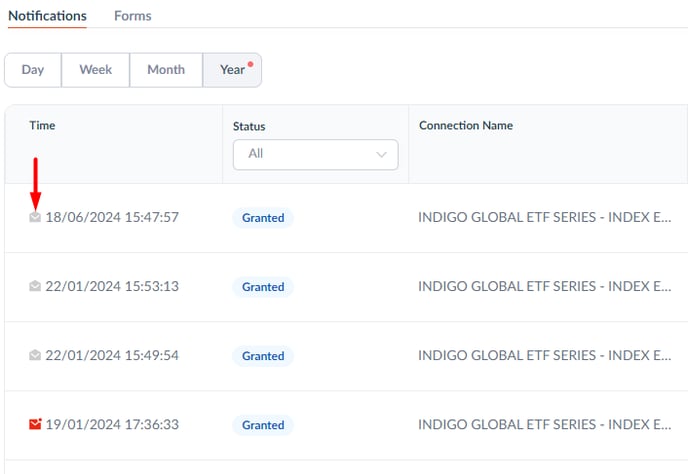Click the Granted badge for 19/01/2024 notification

pos(263,425)
